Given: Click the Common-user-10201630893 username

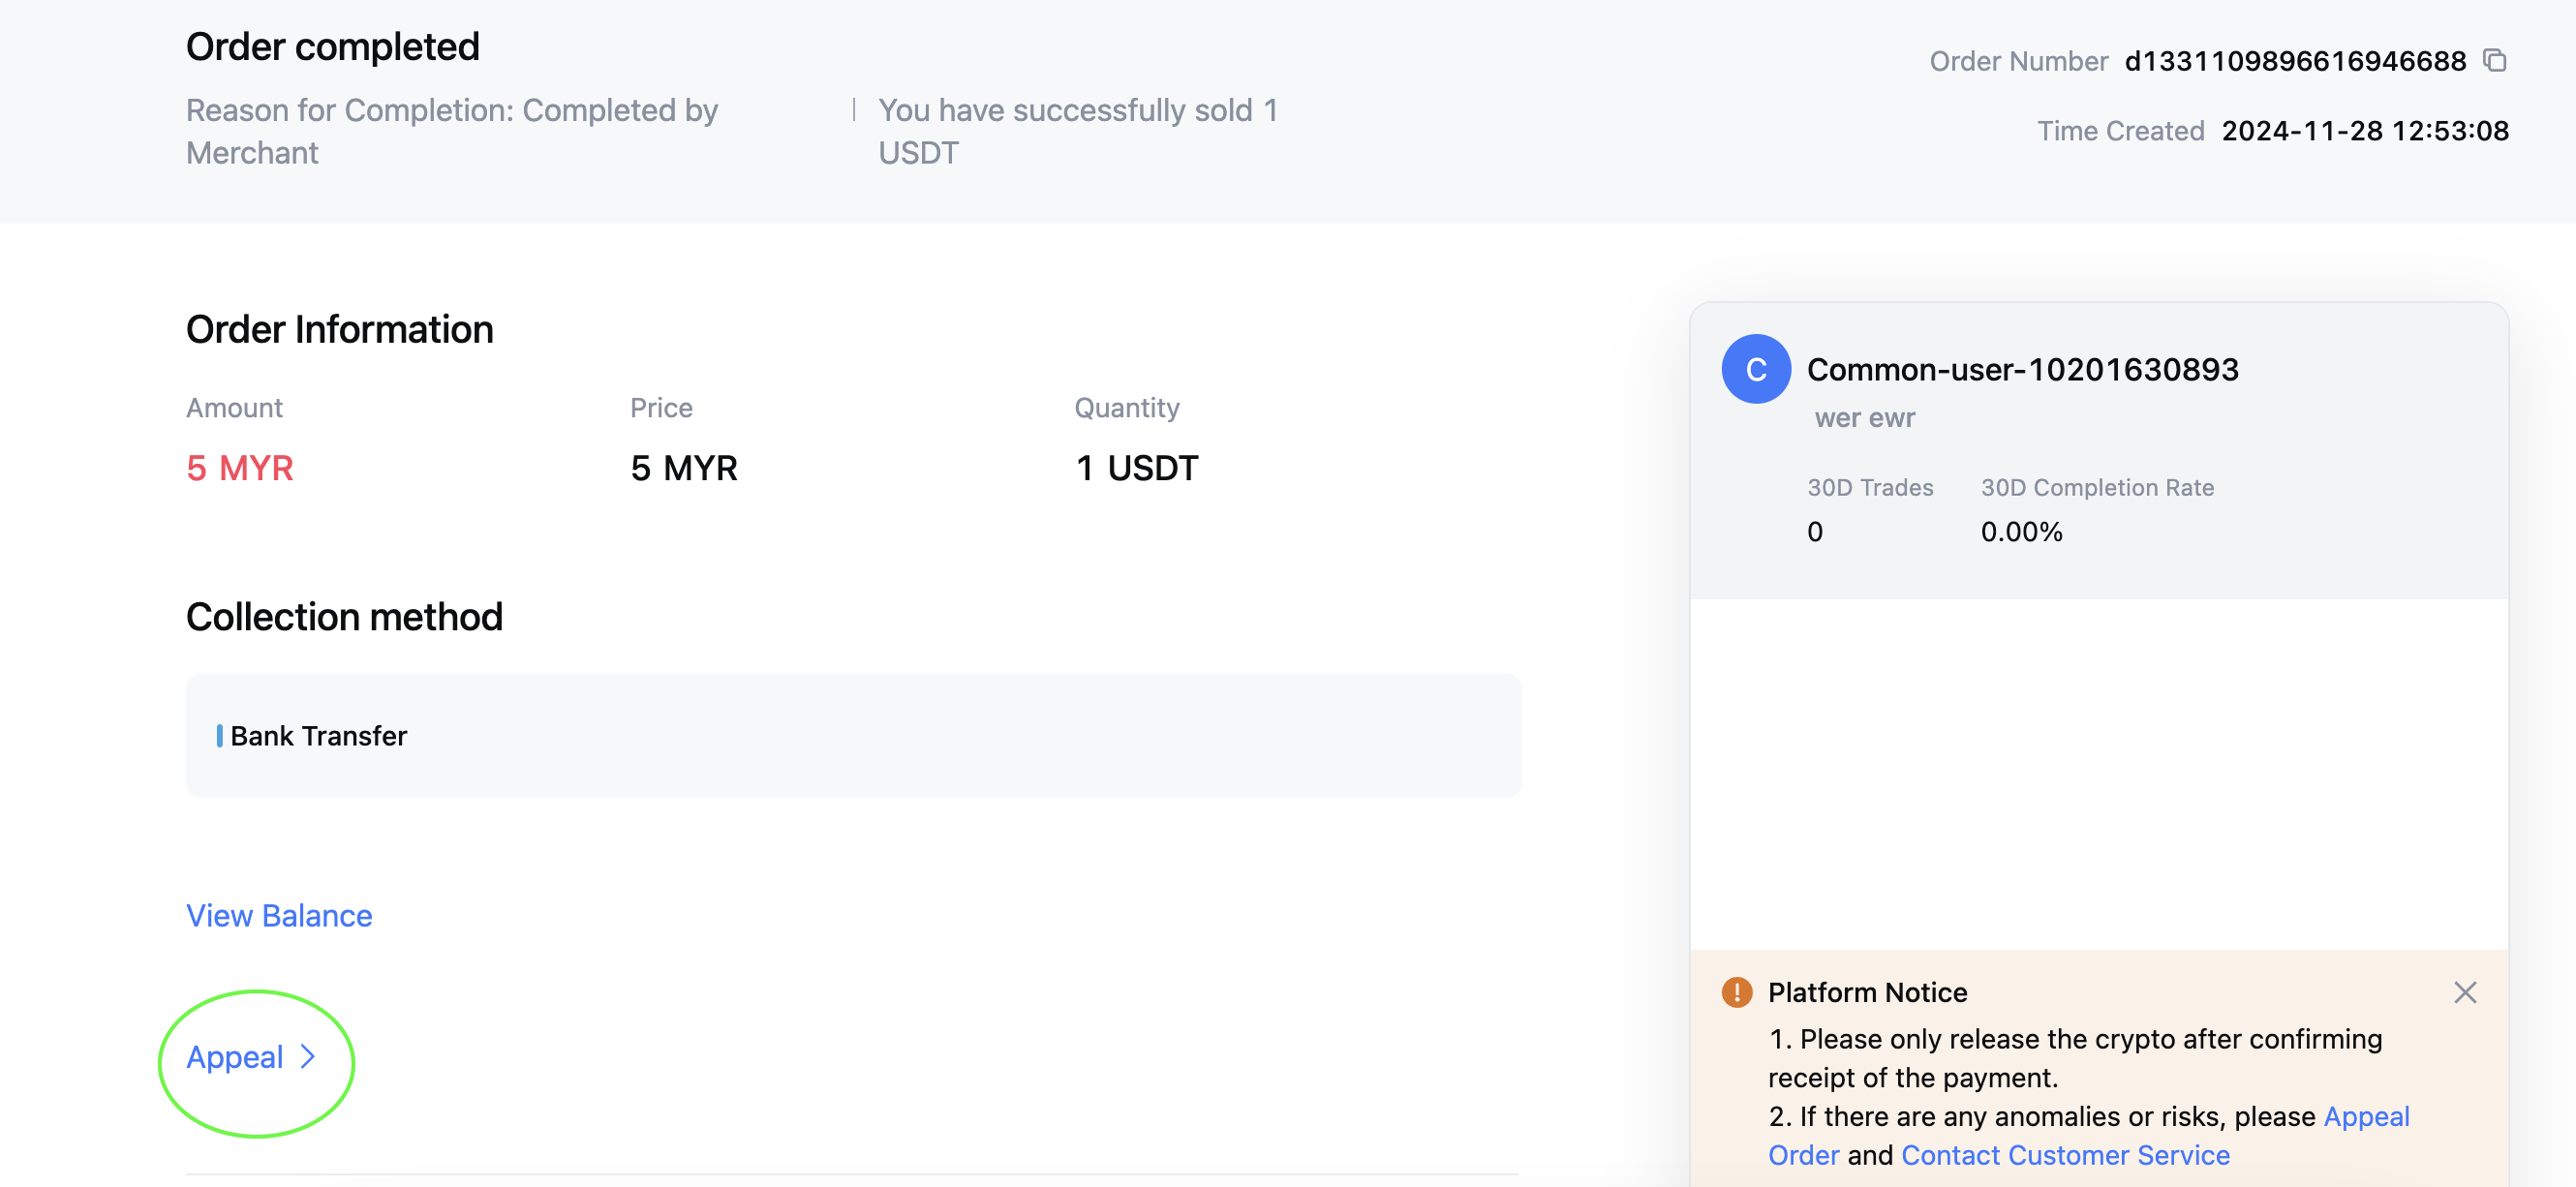Looking at the screenshot, I should click(2022, 369).
